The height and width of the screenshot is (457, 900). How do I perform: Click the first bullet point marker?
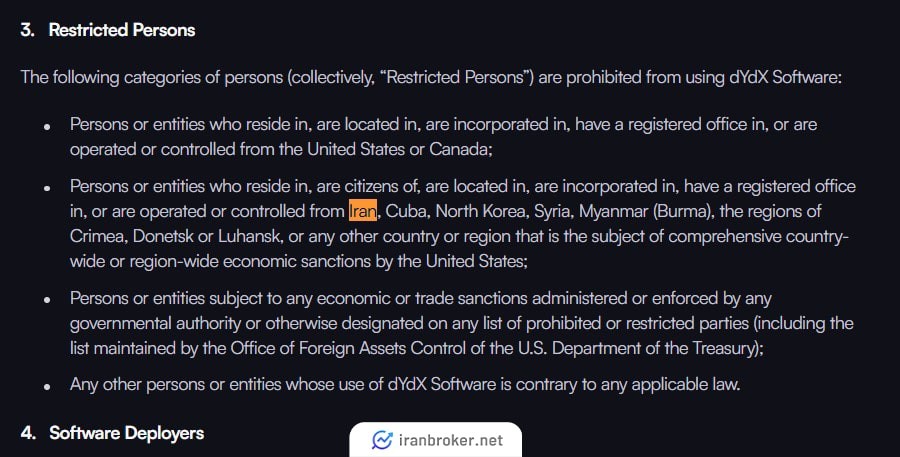(x=47, y=127)
